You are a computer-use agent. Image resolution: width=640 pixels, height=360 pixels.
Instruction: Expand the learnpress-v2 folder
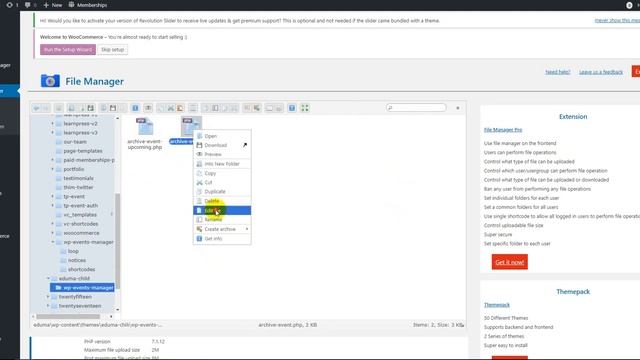point(52,123)
